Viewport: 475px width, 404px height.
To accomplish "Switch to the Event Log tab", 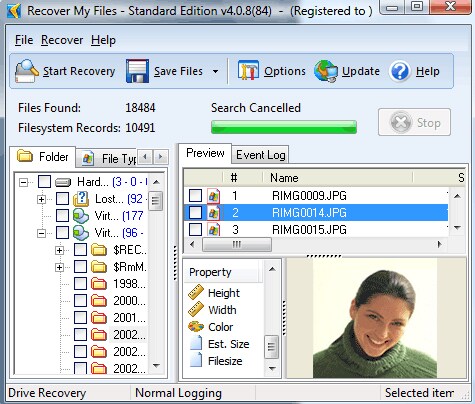I will pos(261,155).
